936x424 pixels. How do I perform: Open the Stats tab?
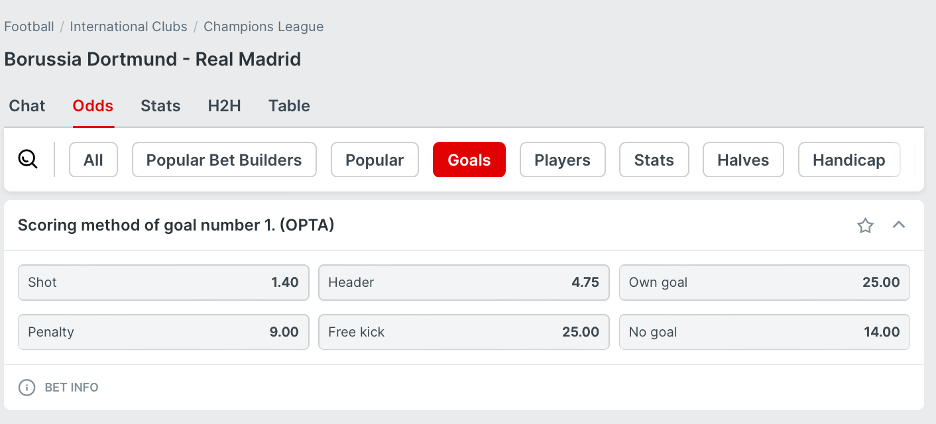click(161, 106)
